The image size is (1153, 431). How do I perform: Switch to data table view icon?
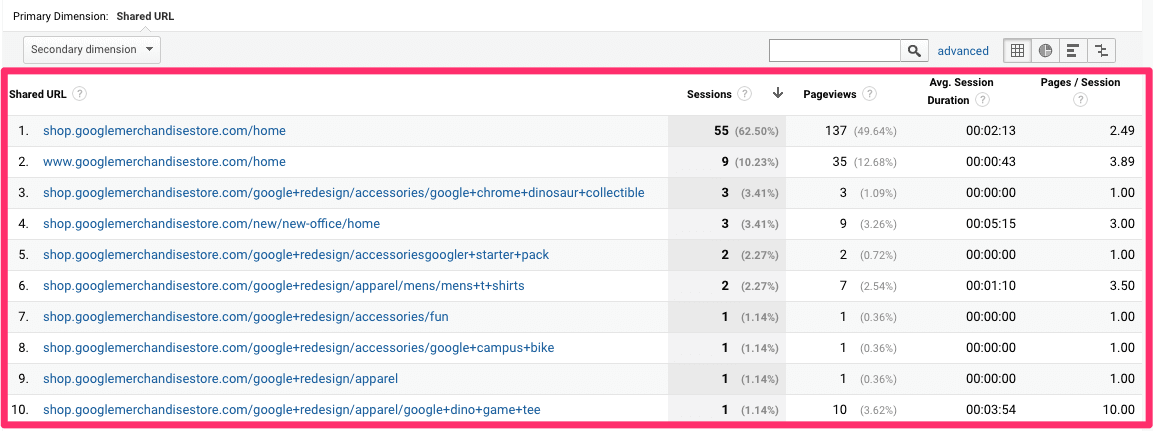pos(1017,51)
